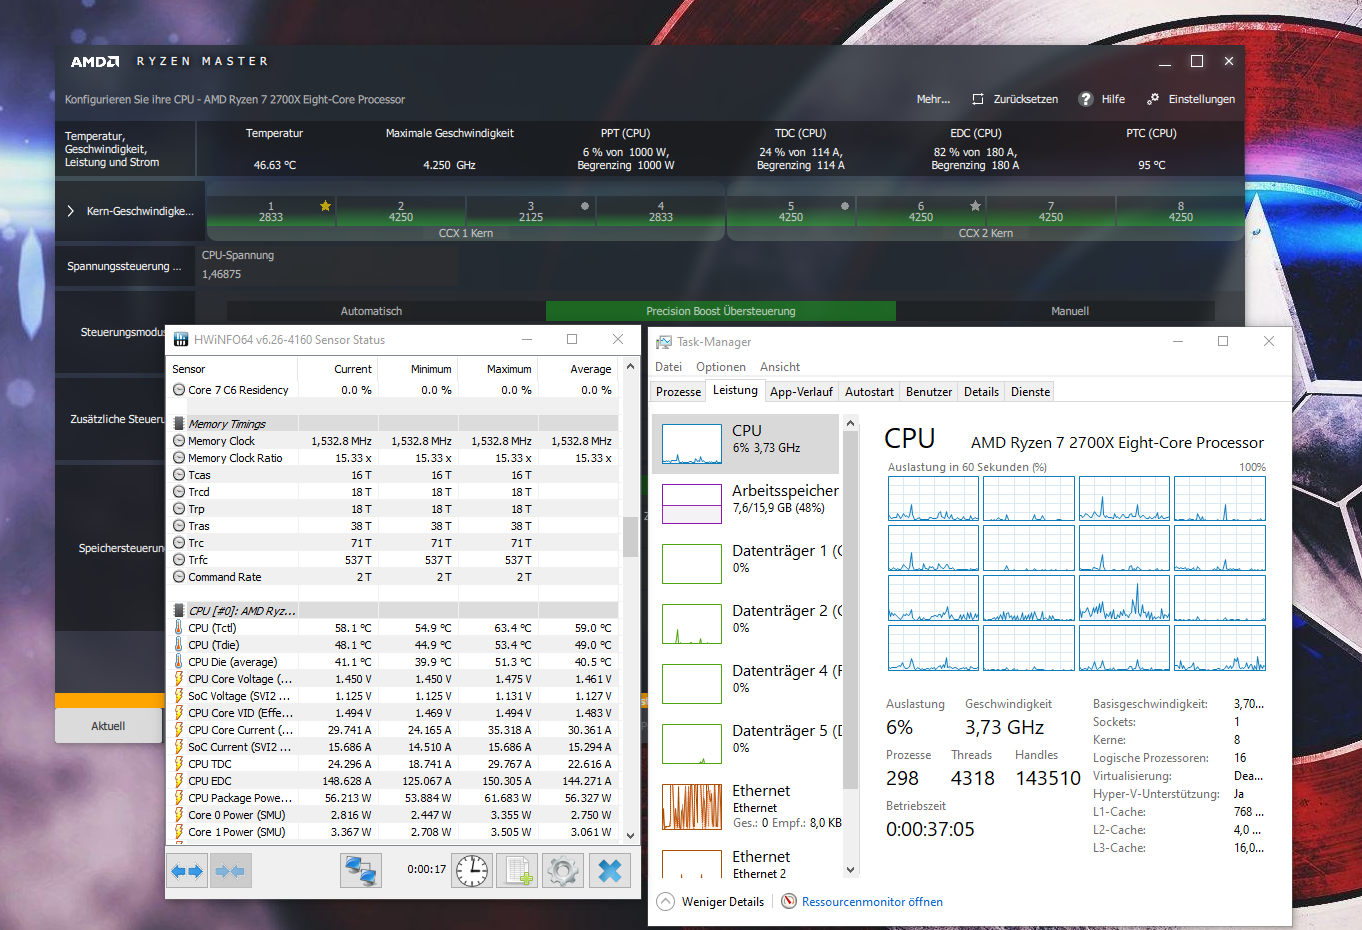Click the Memory Clock sensor icon

tap(179, 441)
